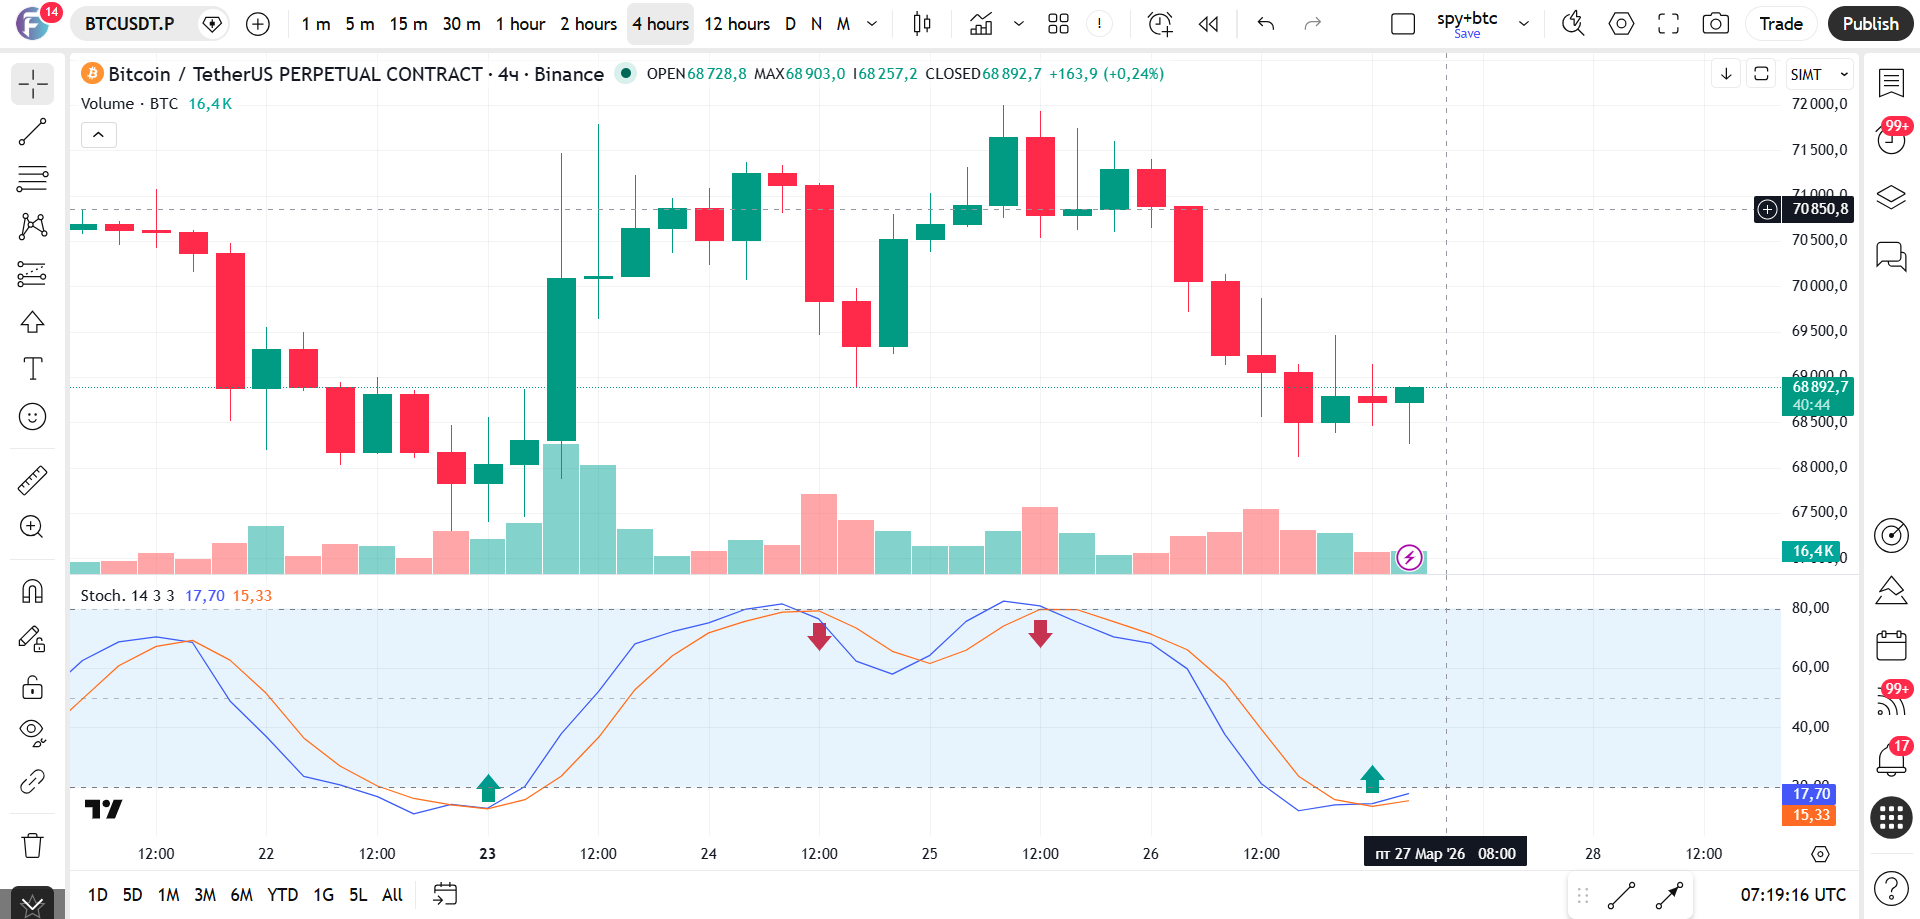Open the ruler measure tool

(x=32, y=480)
